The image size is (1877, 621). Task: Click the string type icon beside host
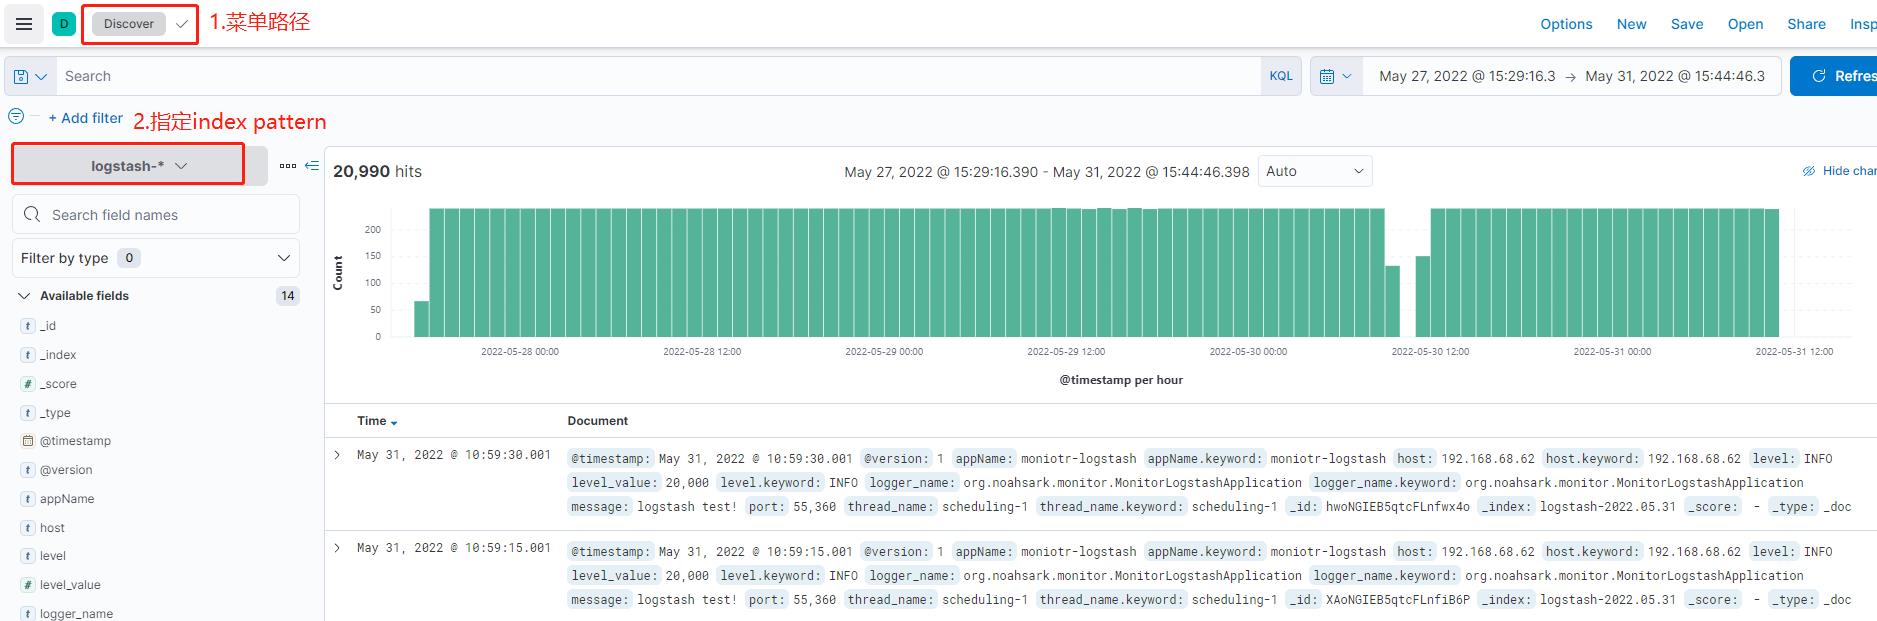coord(28,528)
